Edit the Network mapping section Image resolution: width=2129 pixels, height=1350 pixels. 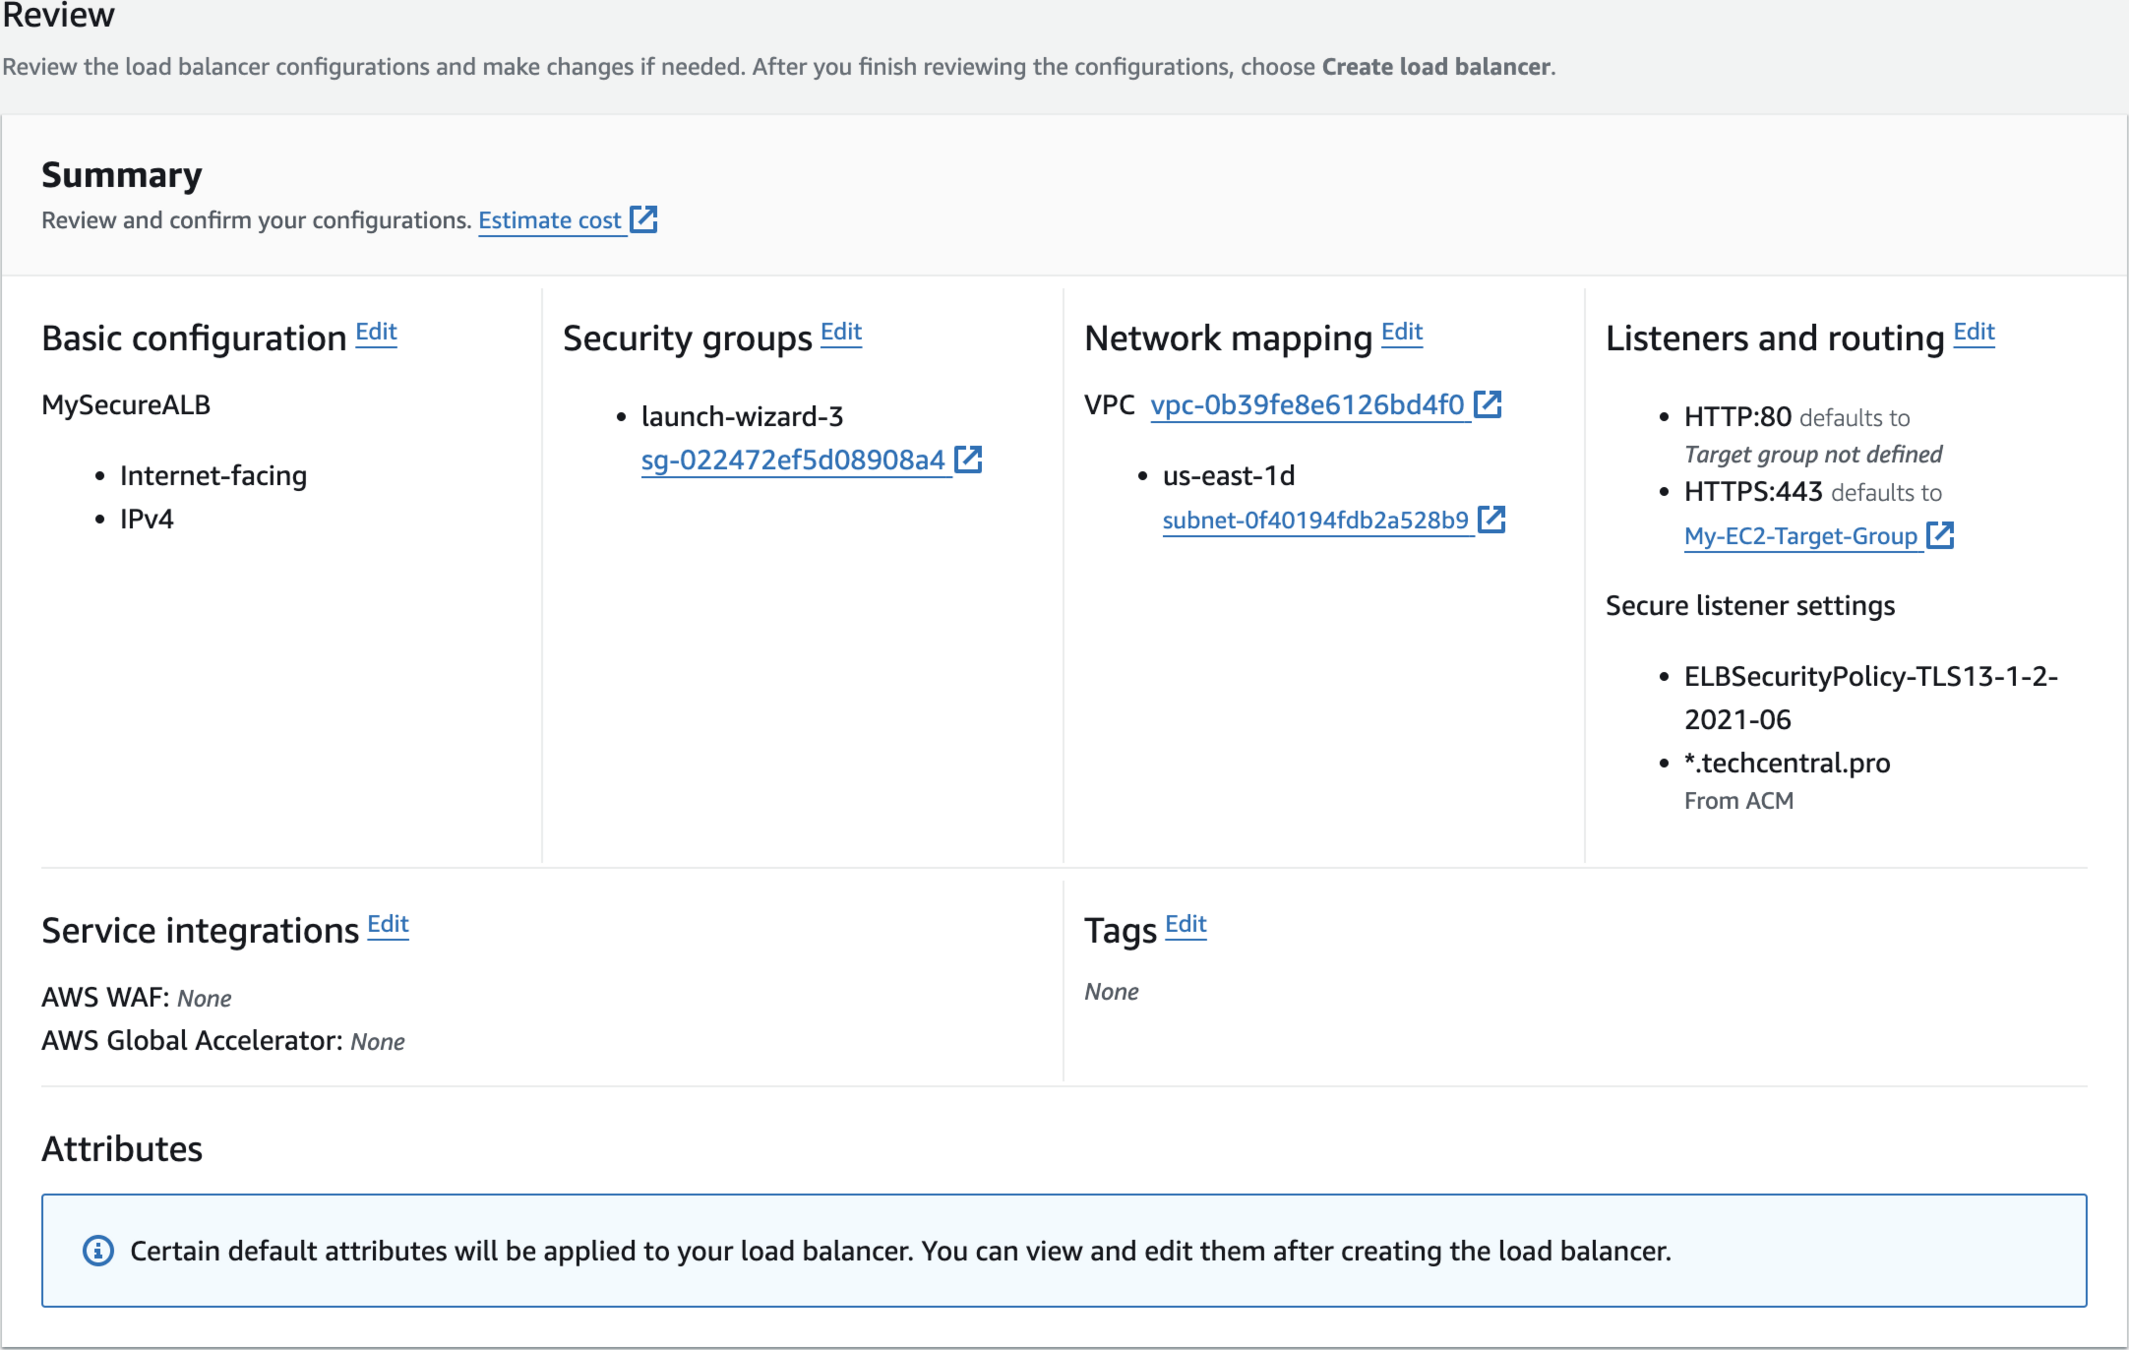point(1401,332)
